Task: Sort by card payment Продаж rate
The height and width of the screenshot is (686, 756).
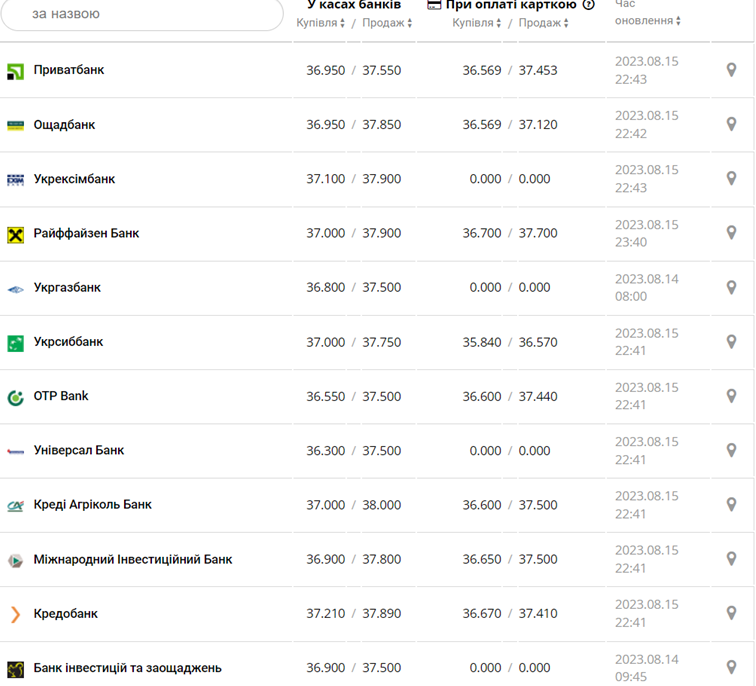Action: pos(544,23)
